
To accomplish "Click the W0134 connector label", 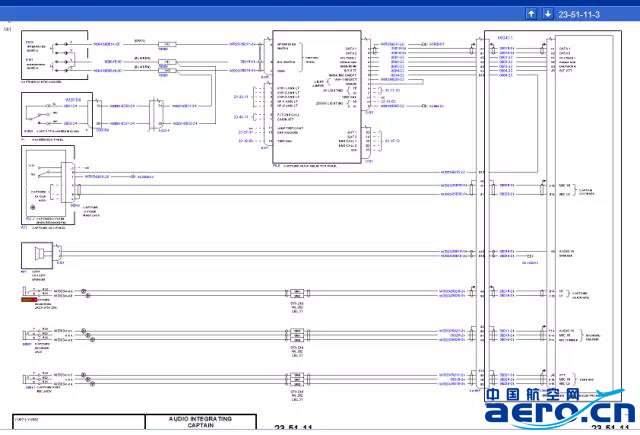I will (71, 99).
